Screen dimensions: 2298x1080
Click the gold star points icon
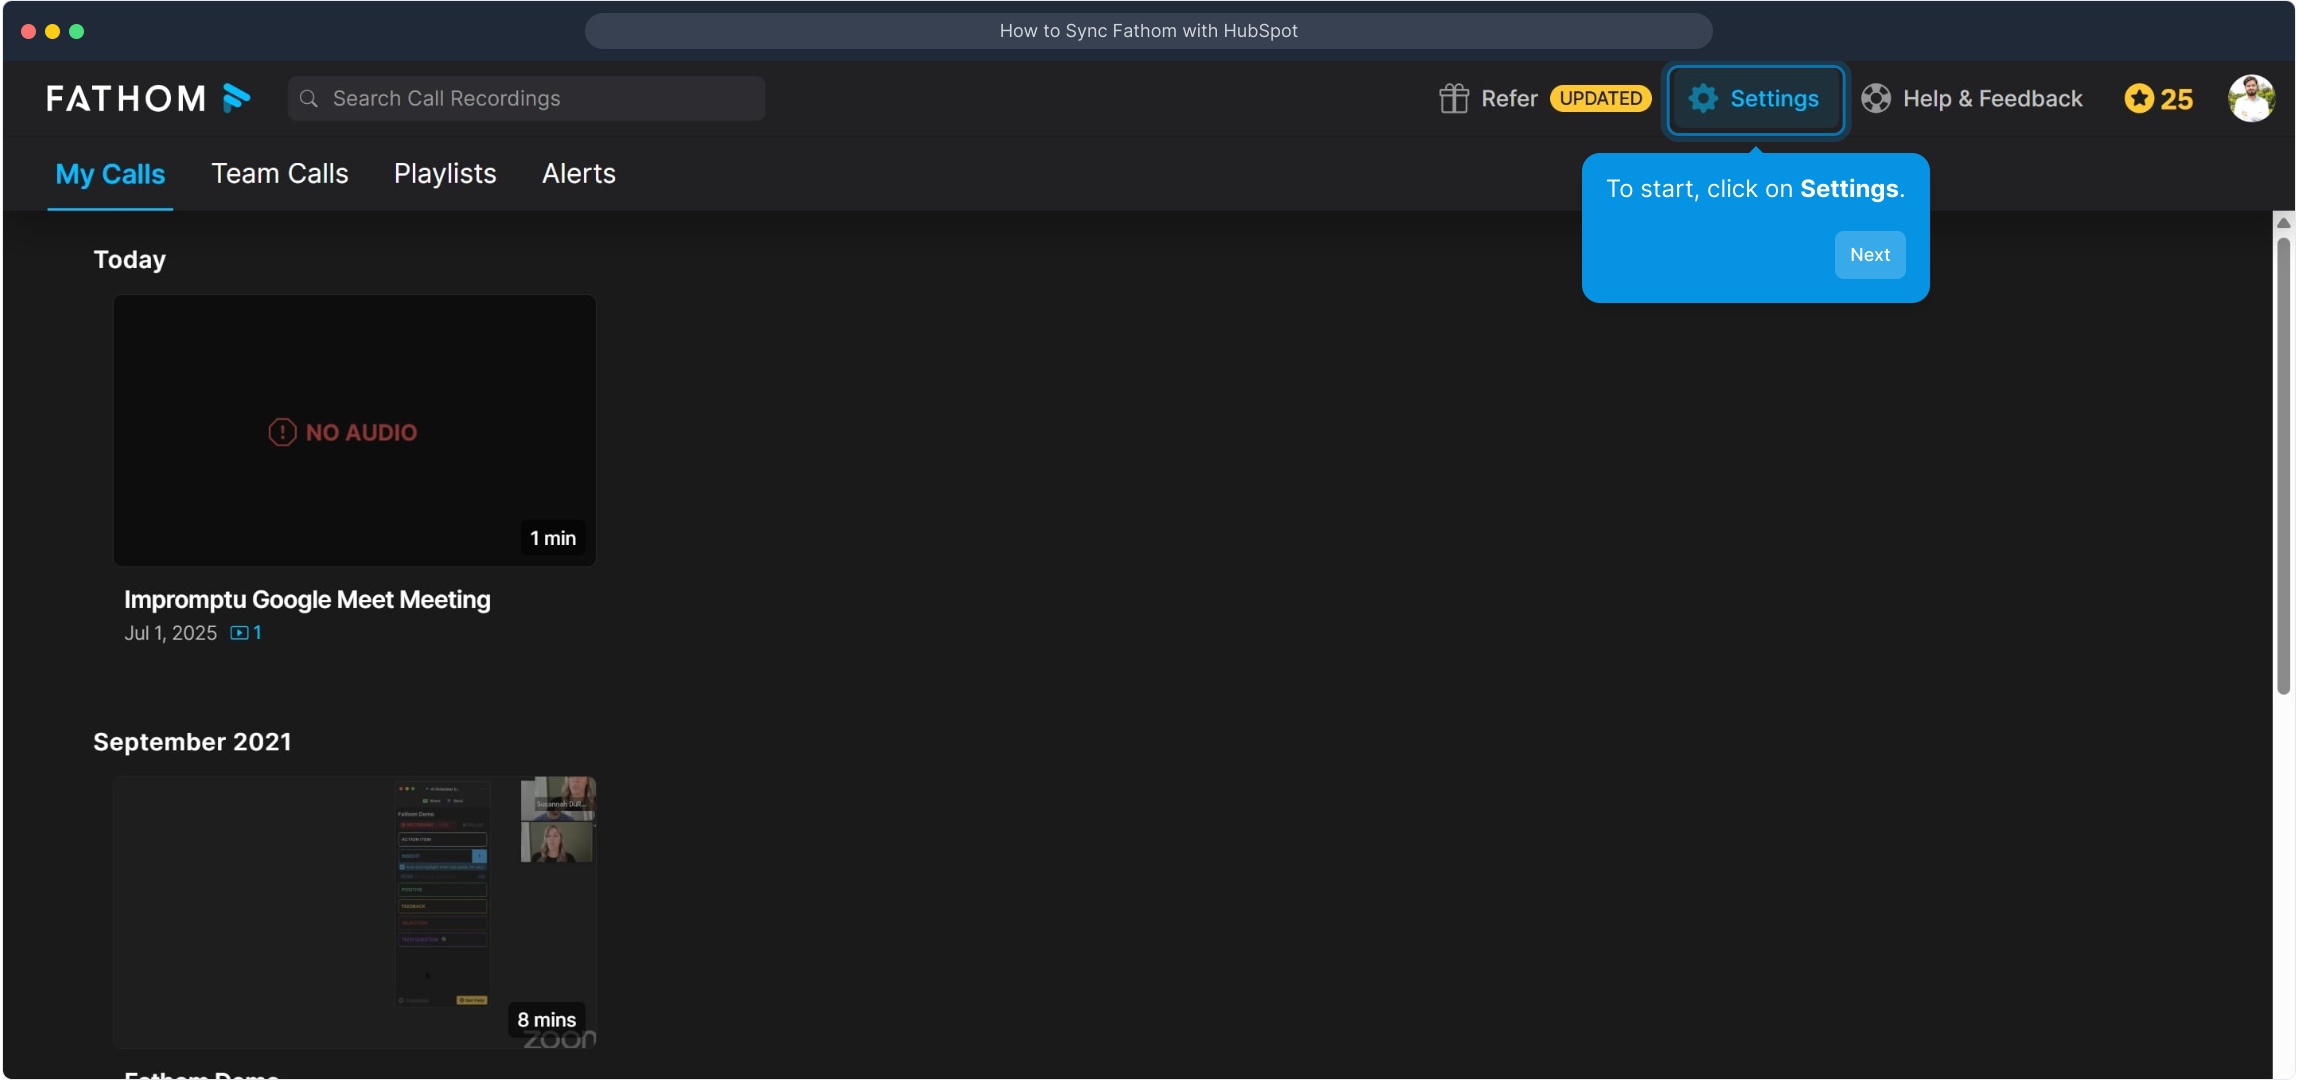click(x=2139, y=98)
